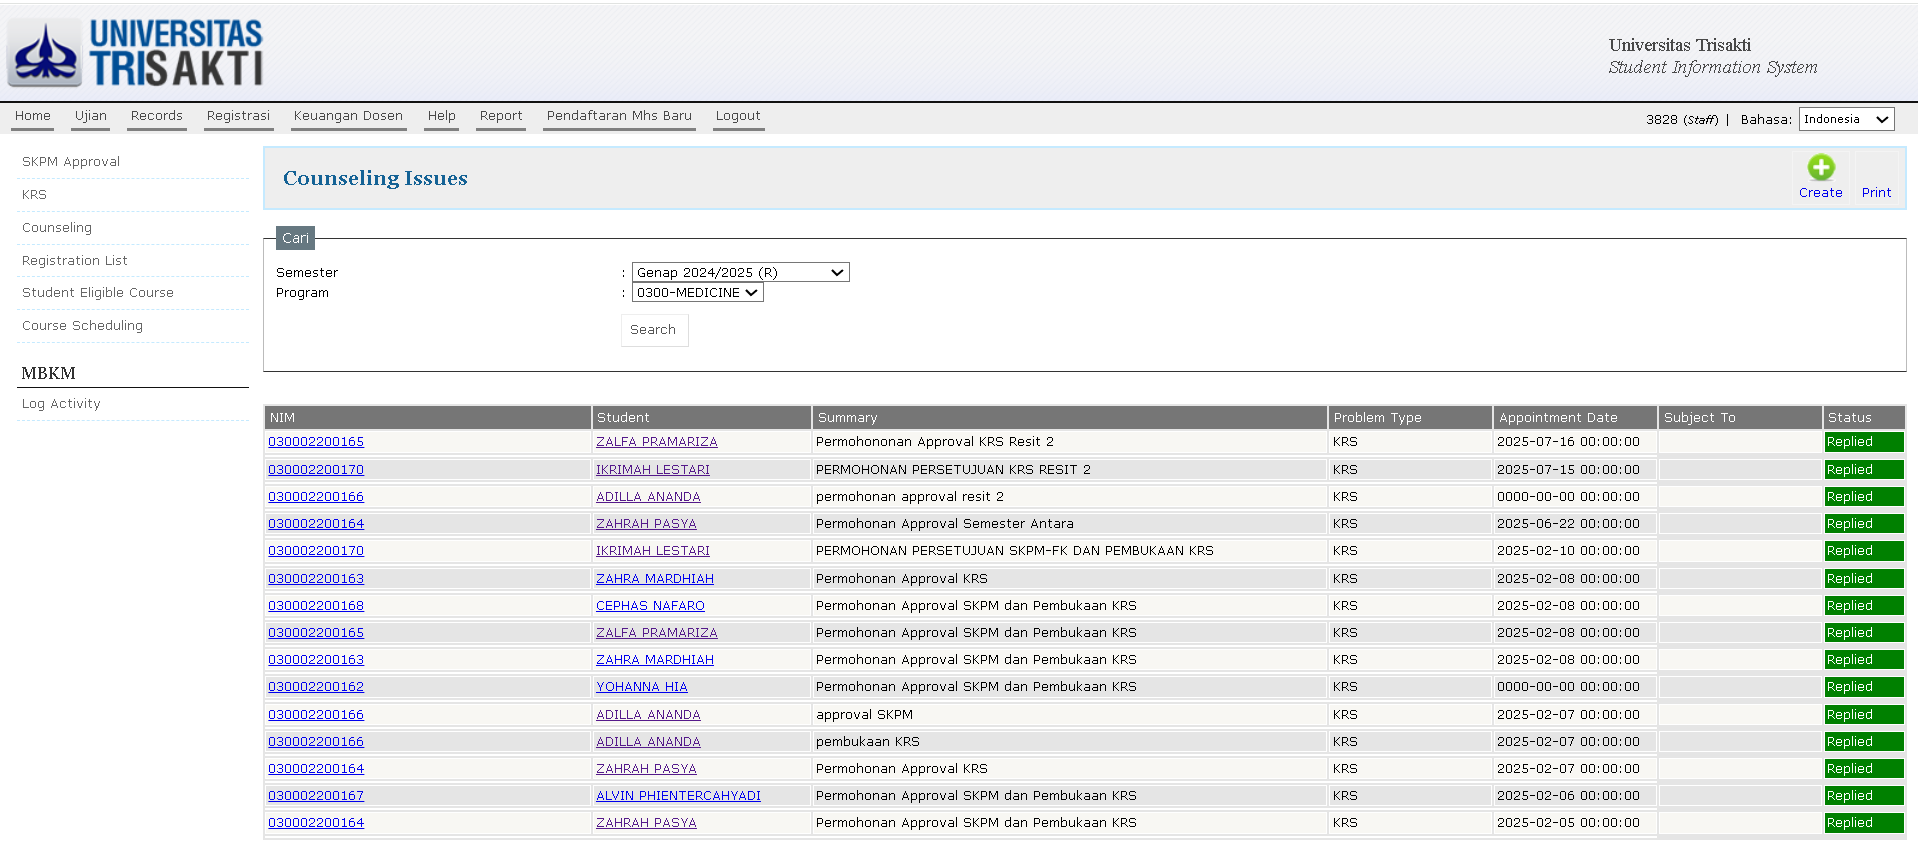Open Keuangan Dosen menu
The image size is (1918, 851).
coord(348,116)
